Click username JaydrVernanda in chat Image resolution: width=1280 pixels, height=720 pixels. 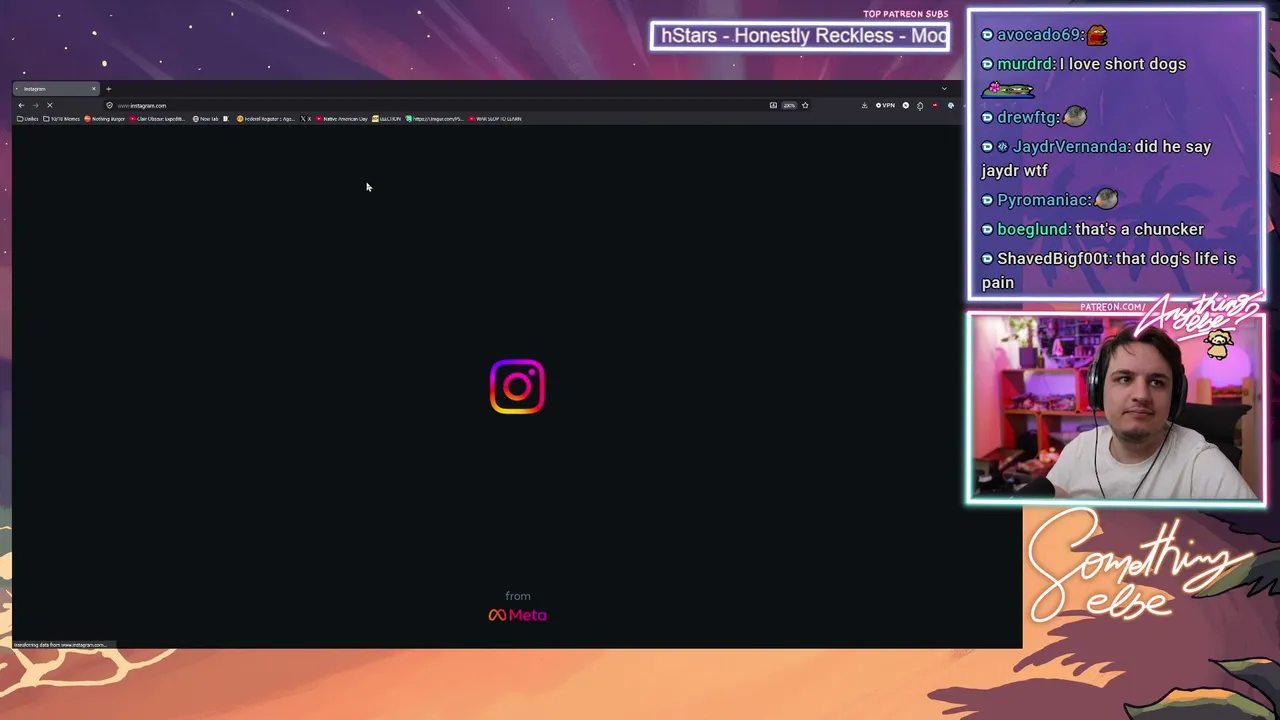click(x=1070, y=147)
